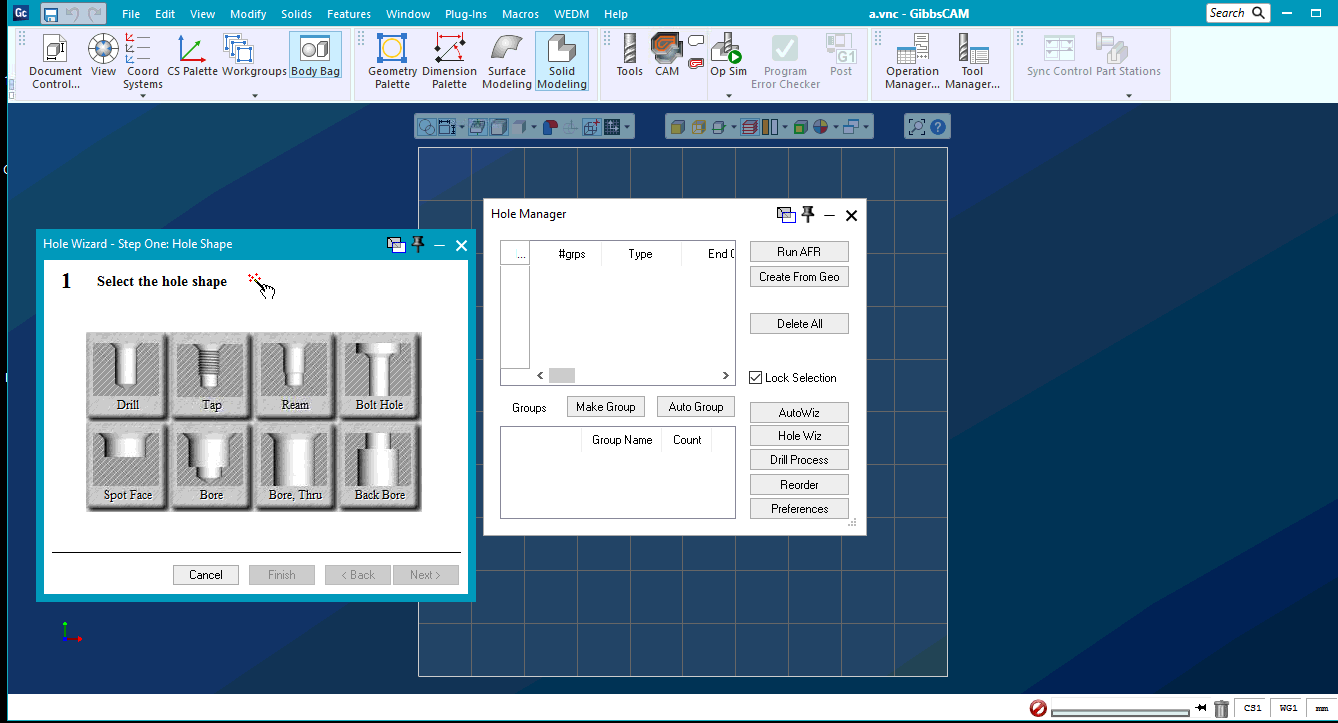Pin the Hole Manager dialog

tap(808, 215)
